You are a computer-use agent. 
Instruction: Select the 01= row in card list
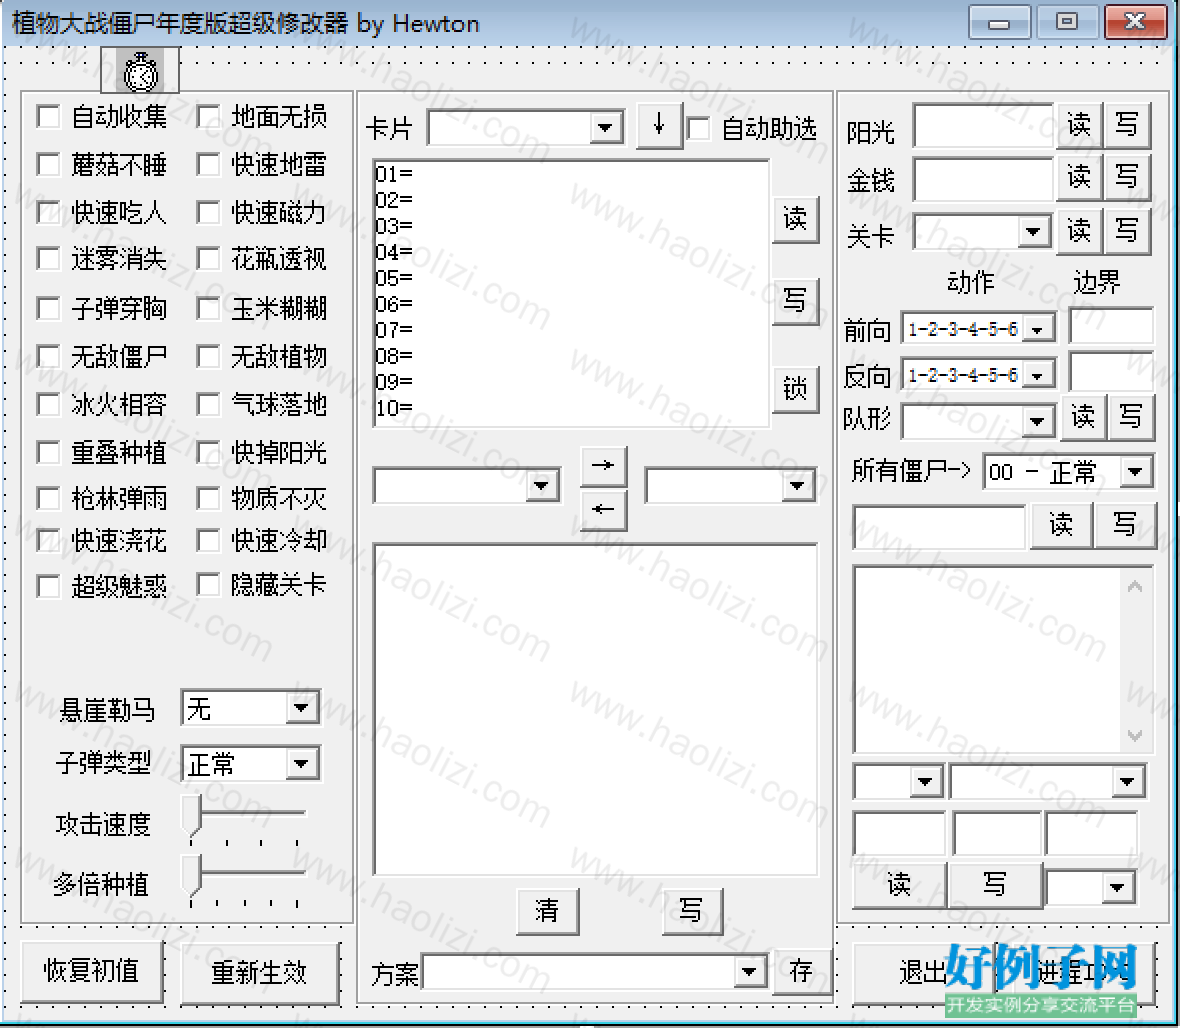[570, 175]
